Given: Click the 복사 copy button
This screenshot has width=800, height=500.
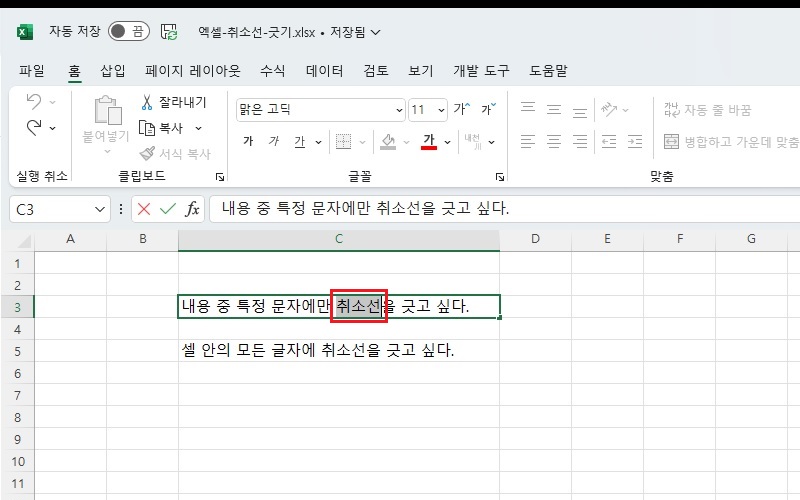Looking at the screenshot, I should [161, 128].
